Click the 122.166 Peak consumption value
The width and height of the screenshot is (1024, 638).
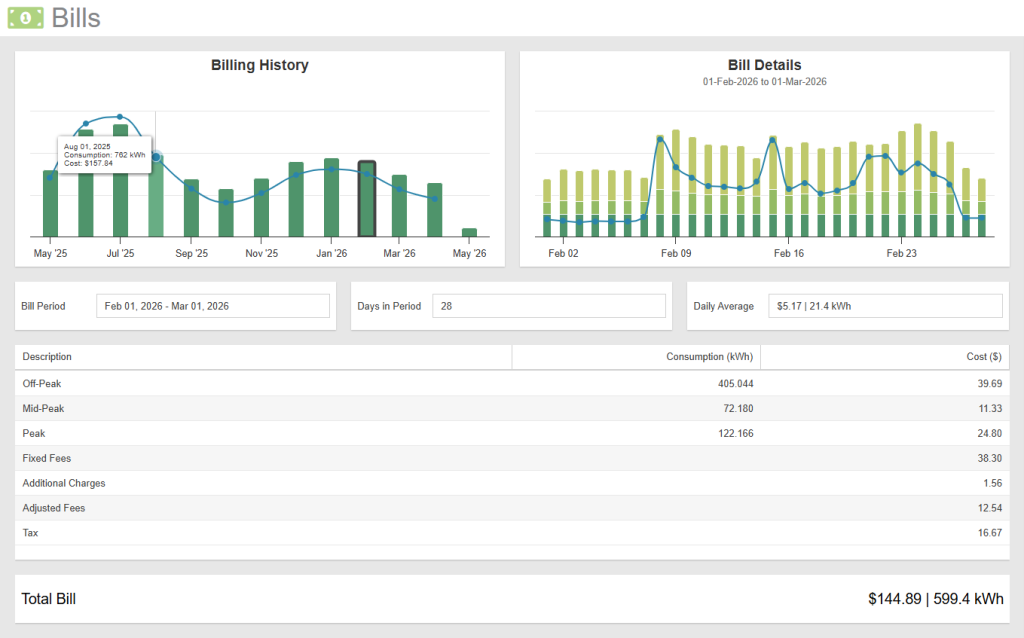735,433
